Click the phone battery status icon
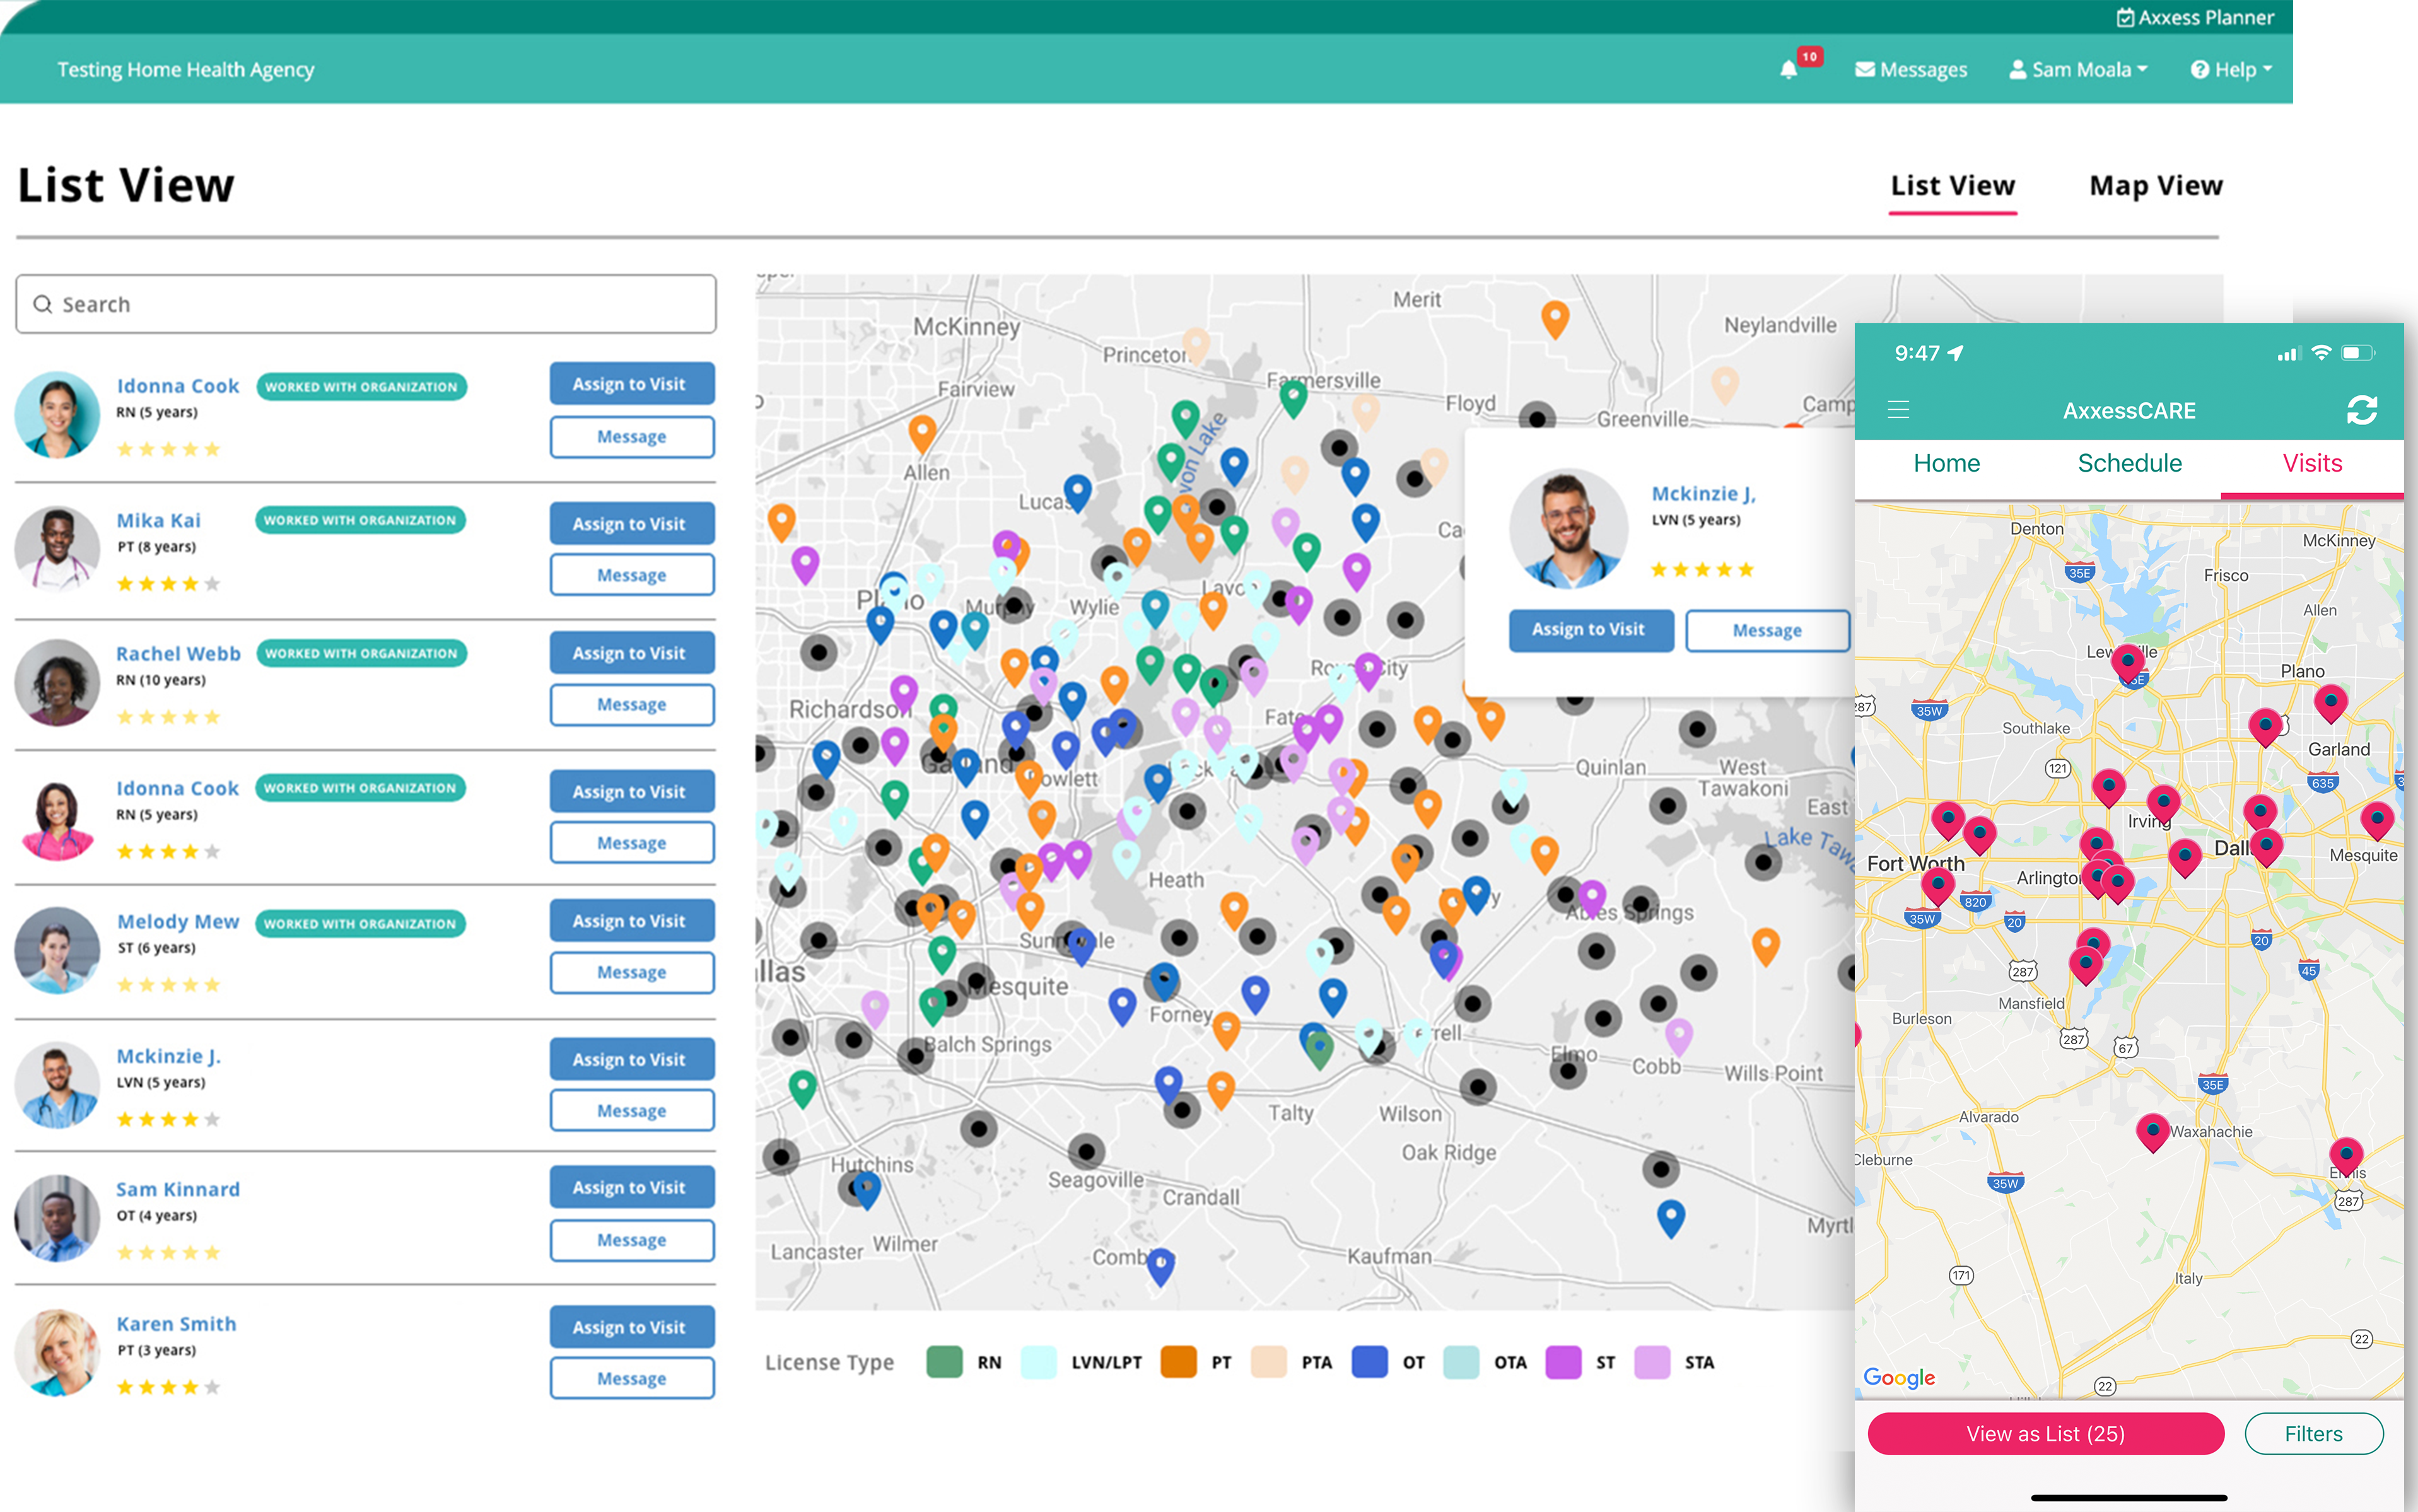 coord(2359,352)
